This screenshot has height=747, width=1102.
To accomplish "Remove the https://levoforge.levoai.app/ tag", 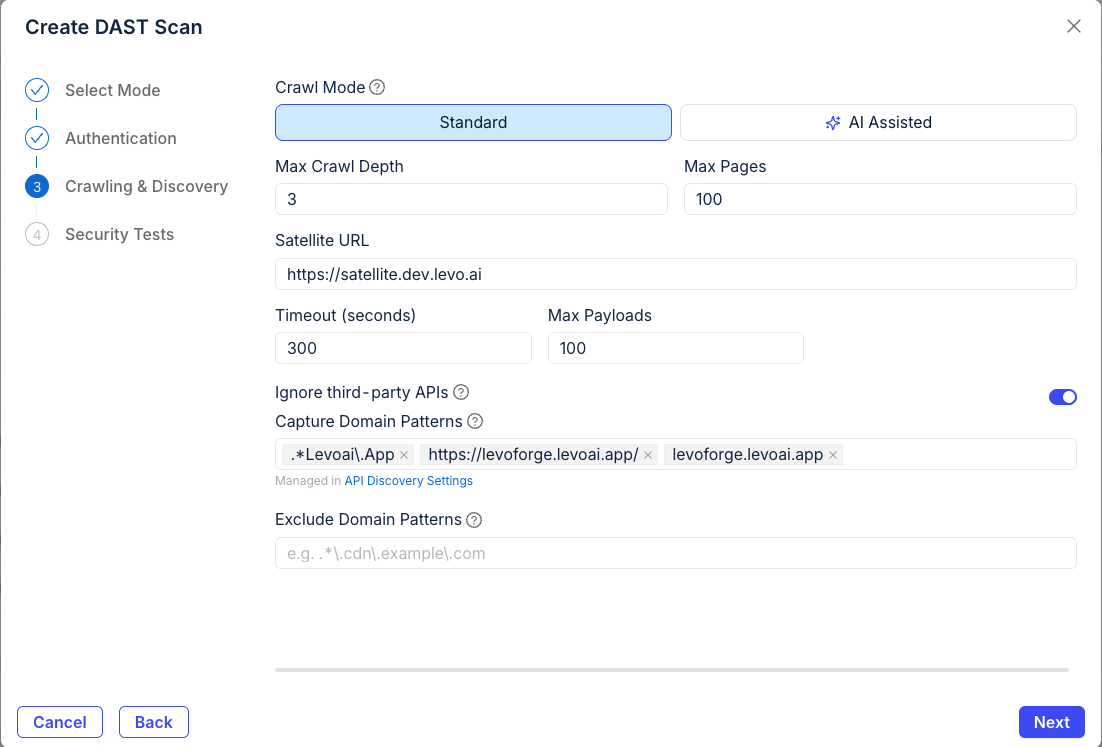I will tap(648, 455).
